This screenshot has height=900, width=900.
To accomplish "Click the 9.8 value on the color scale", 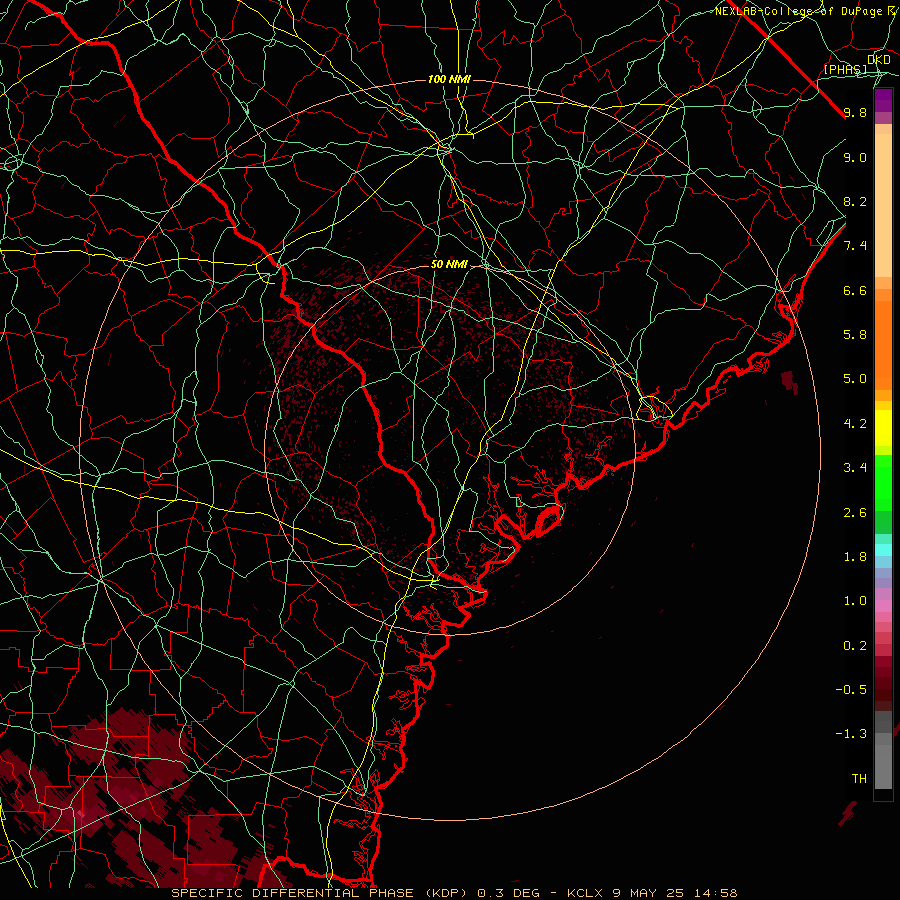I will (855, 112).
